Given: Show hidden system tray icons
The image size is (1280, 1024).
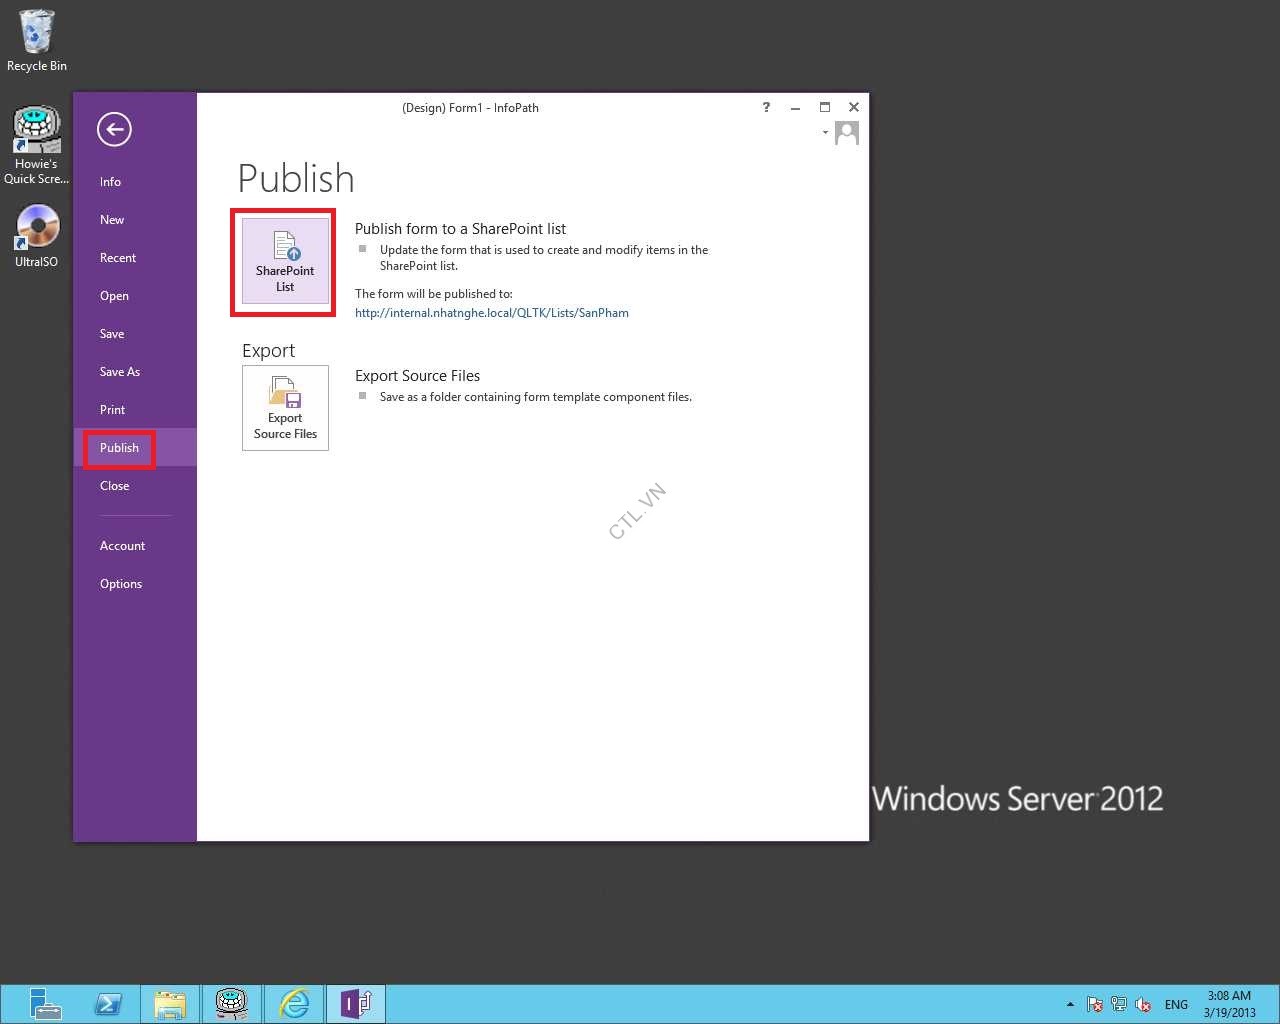Looking at the screenshot, I should pyautogui.click(x=1070, y=1004).
